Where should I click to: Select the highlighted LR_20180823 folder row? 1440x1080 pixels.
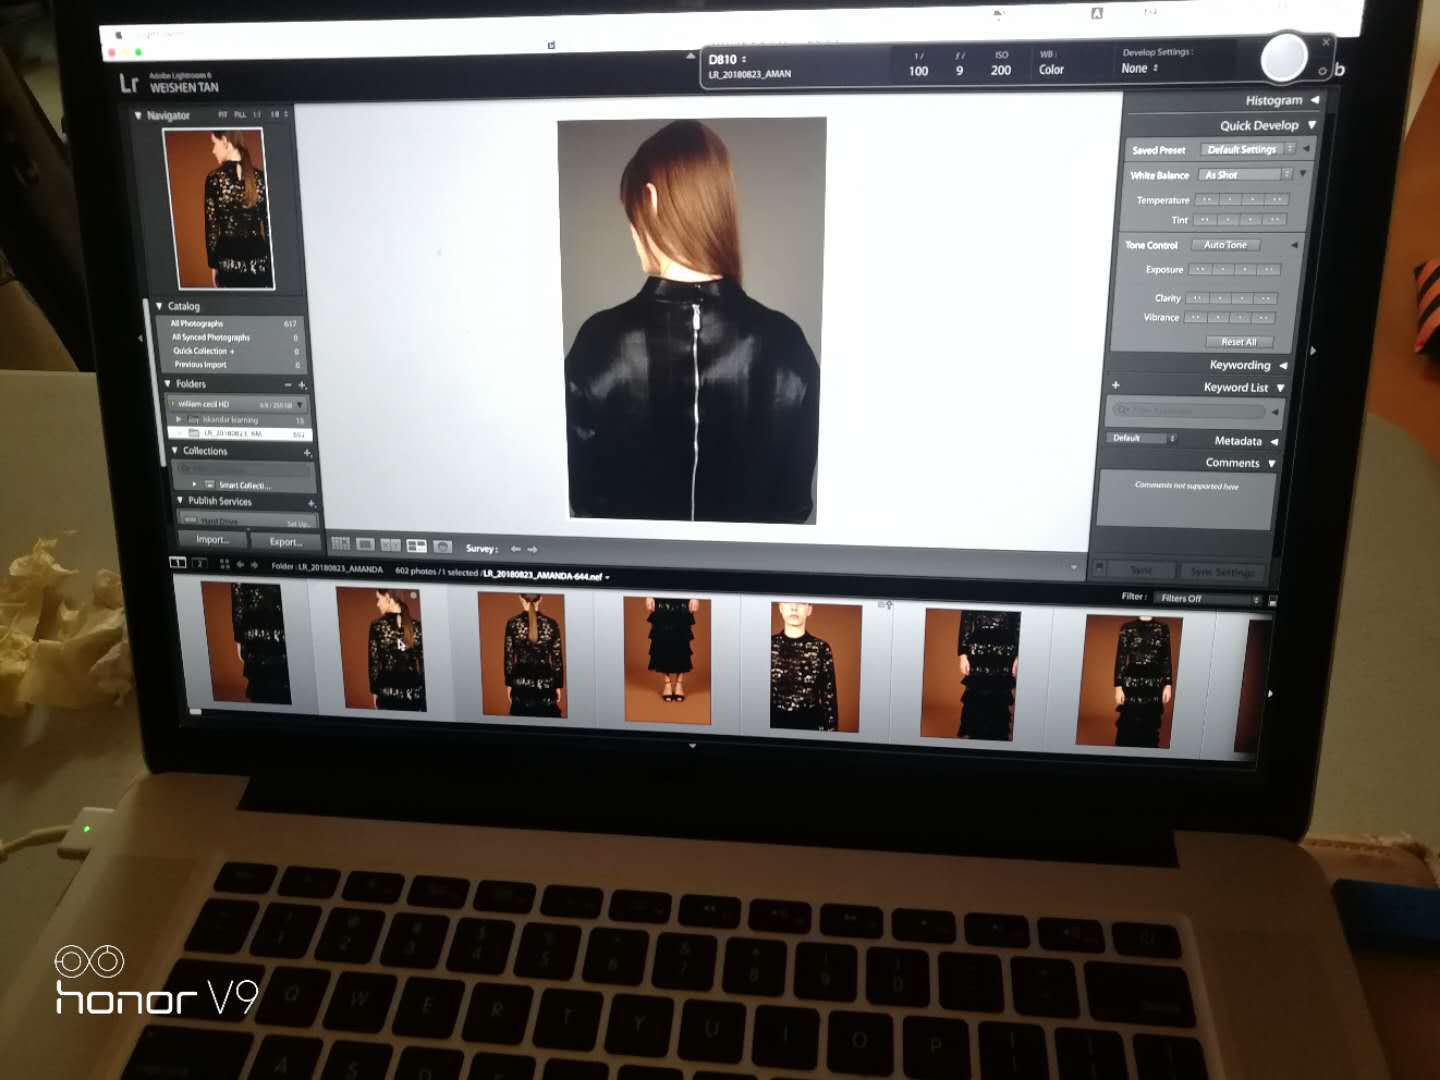[240, 434]
